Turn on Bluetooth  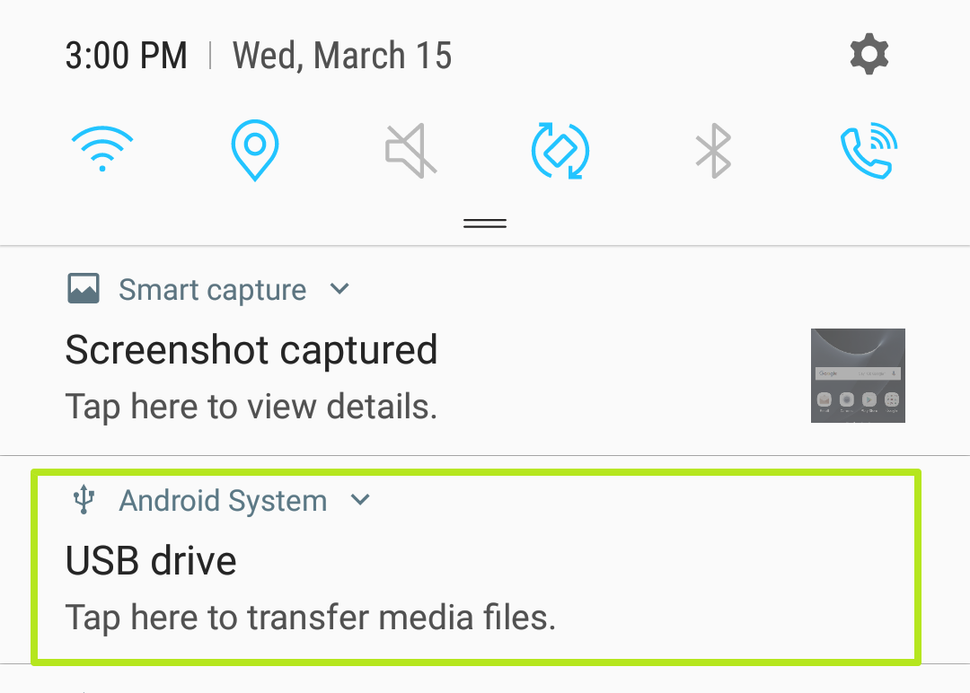point(713,148)
